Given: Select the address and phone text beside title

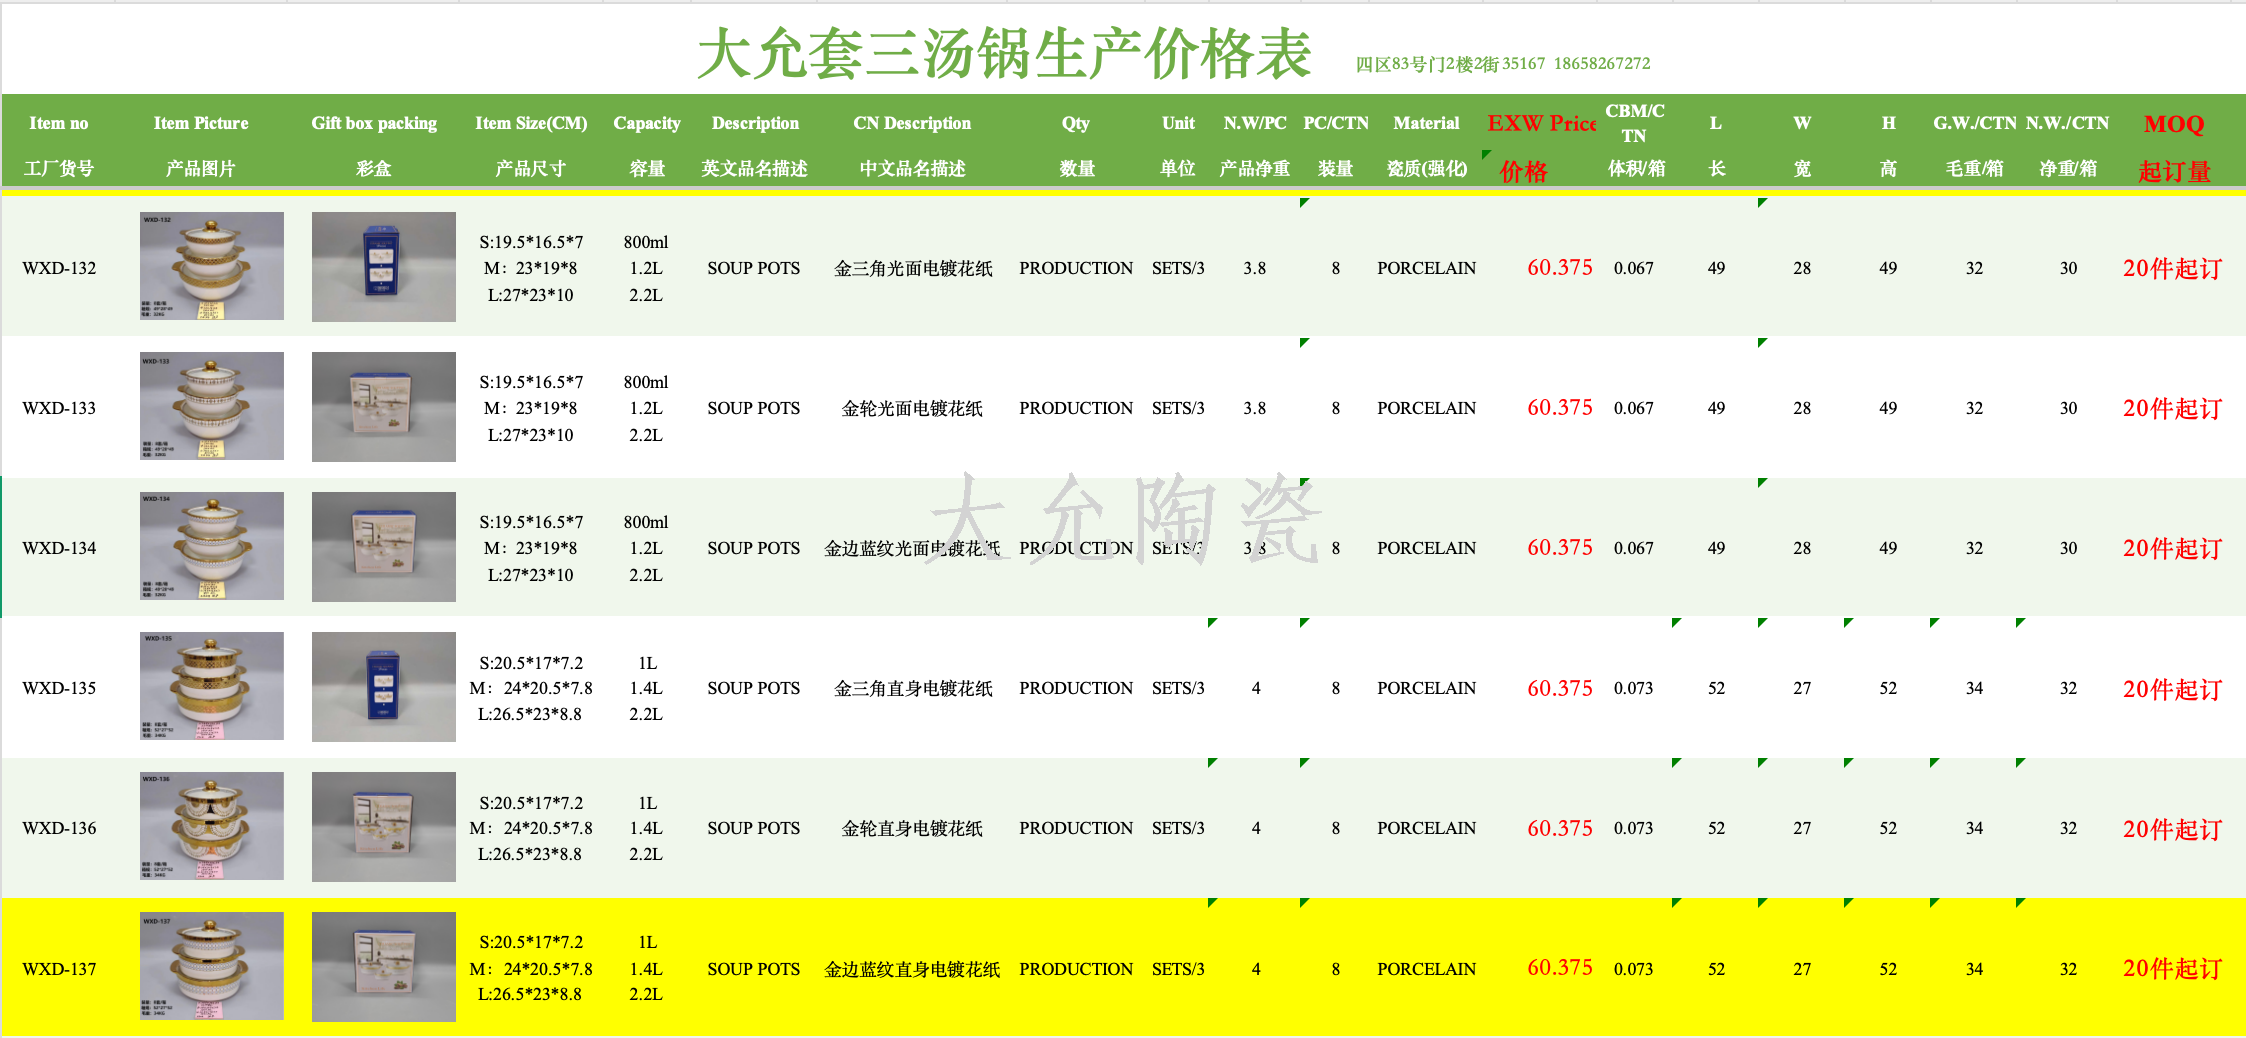Looking at the screenshot, I should (x=1502, y=64).
